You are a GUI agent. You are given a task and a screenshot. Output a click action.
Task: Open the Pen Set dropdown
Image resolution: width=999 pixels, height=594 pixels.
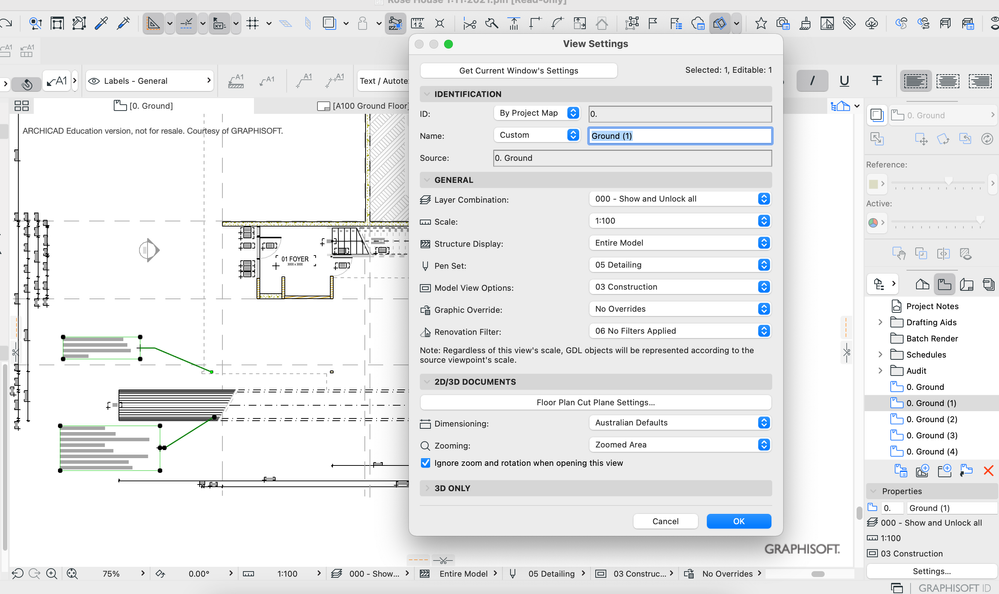point(680,265)
